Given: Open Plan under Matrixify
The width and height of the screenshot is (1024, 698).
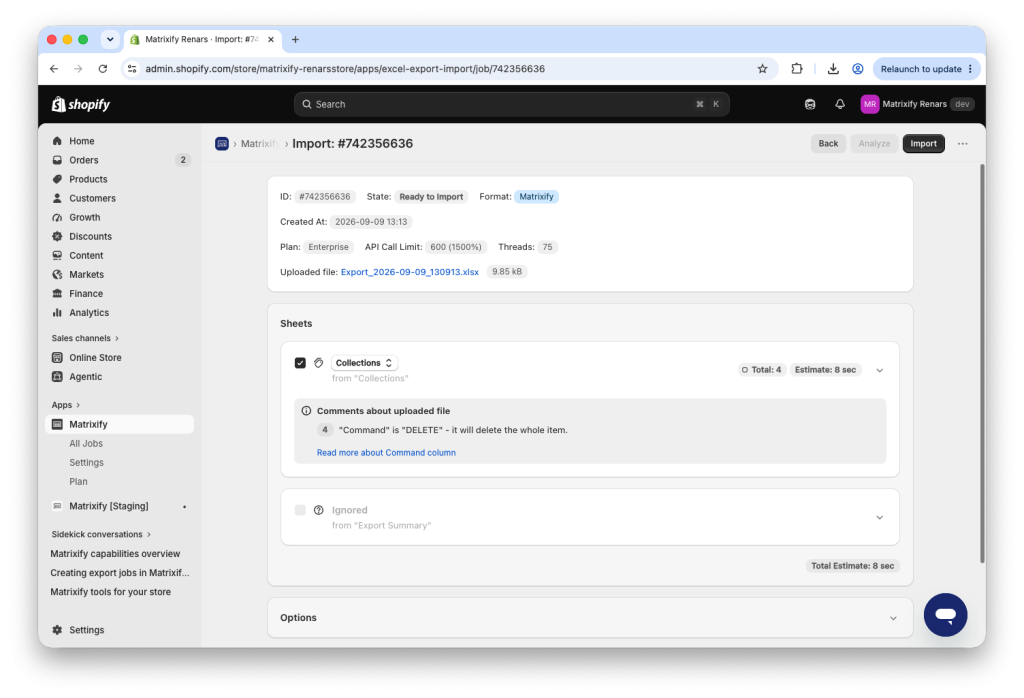Looking at the screenshot, I should pyautogui.click(x=78, y=481).
